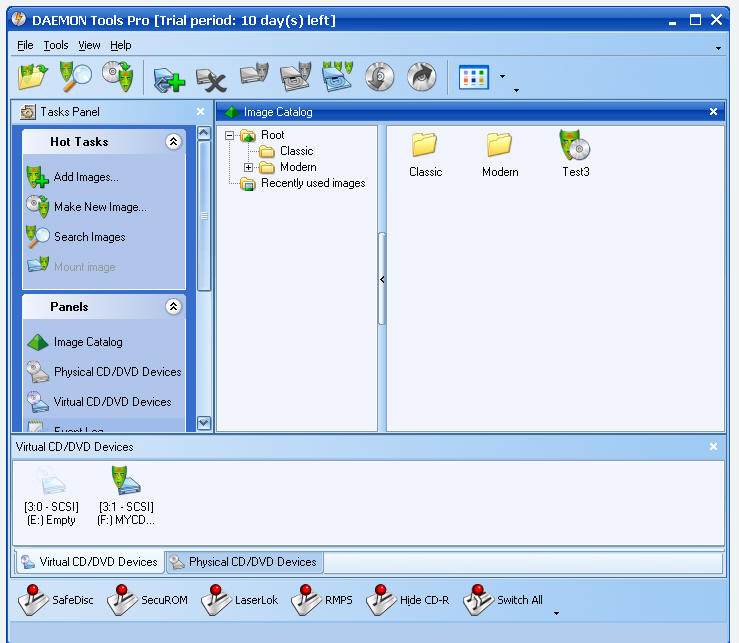Open the Tools menu
739x643 pixels.
click(x=56, y=45)
